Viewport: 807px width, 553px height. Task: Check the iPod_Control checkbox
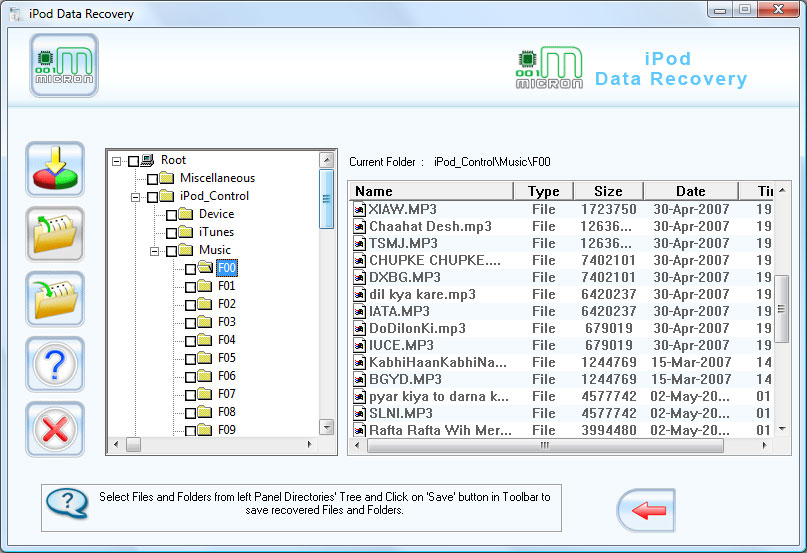(x=152, y=197)
